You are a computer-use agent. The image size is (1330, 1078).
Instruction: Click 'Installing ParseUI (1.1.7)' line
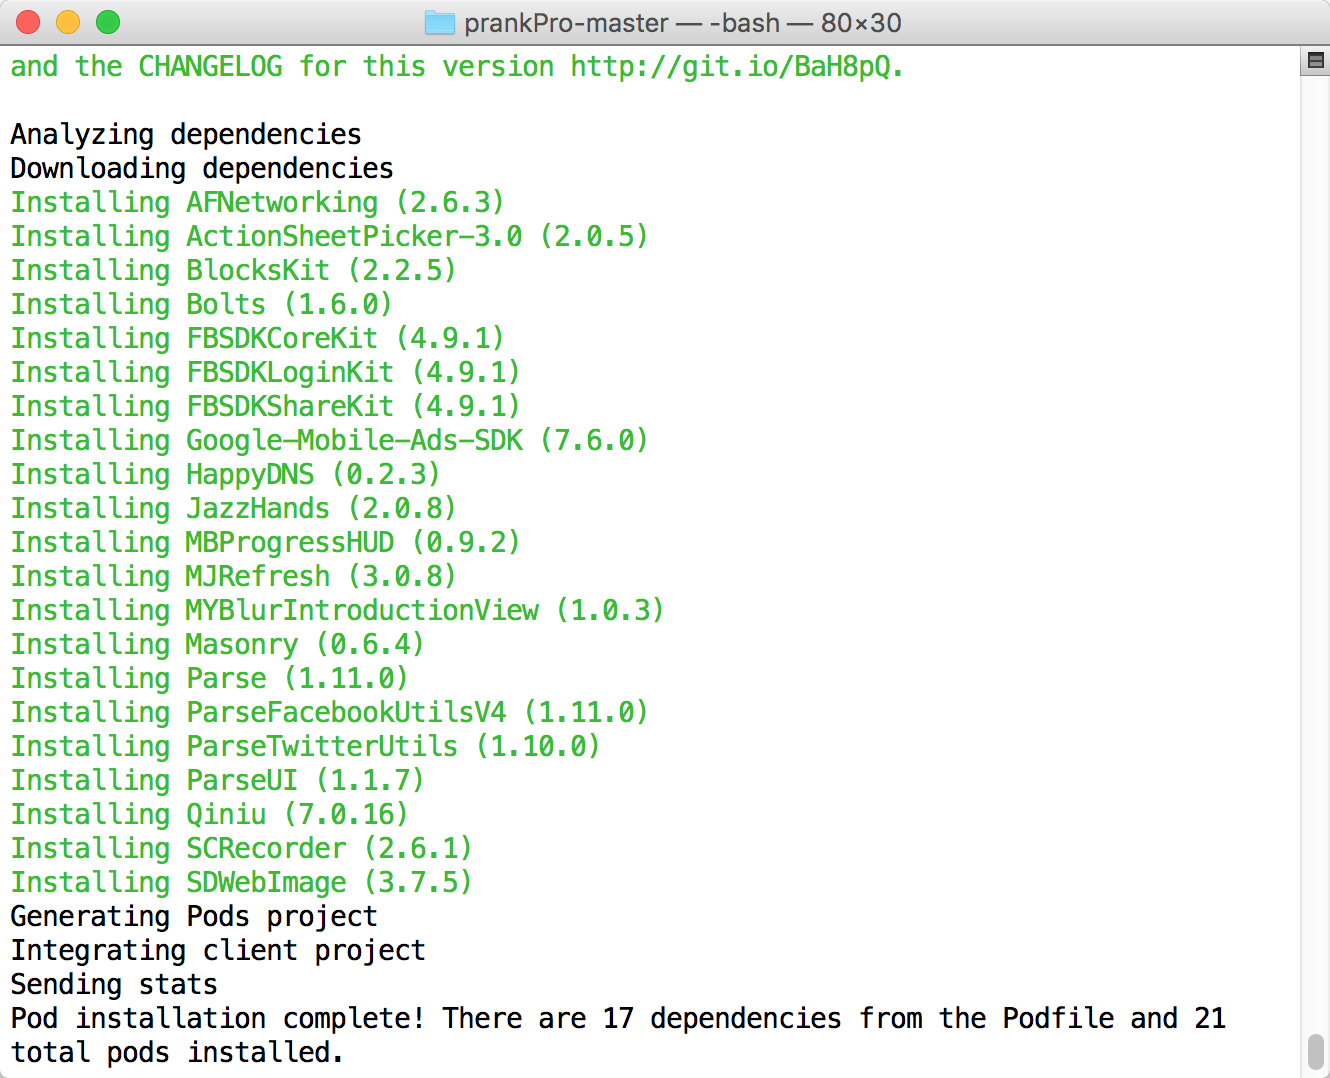218,781
